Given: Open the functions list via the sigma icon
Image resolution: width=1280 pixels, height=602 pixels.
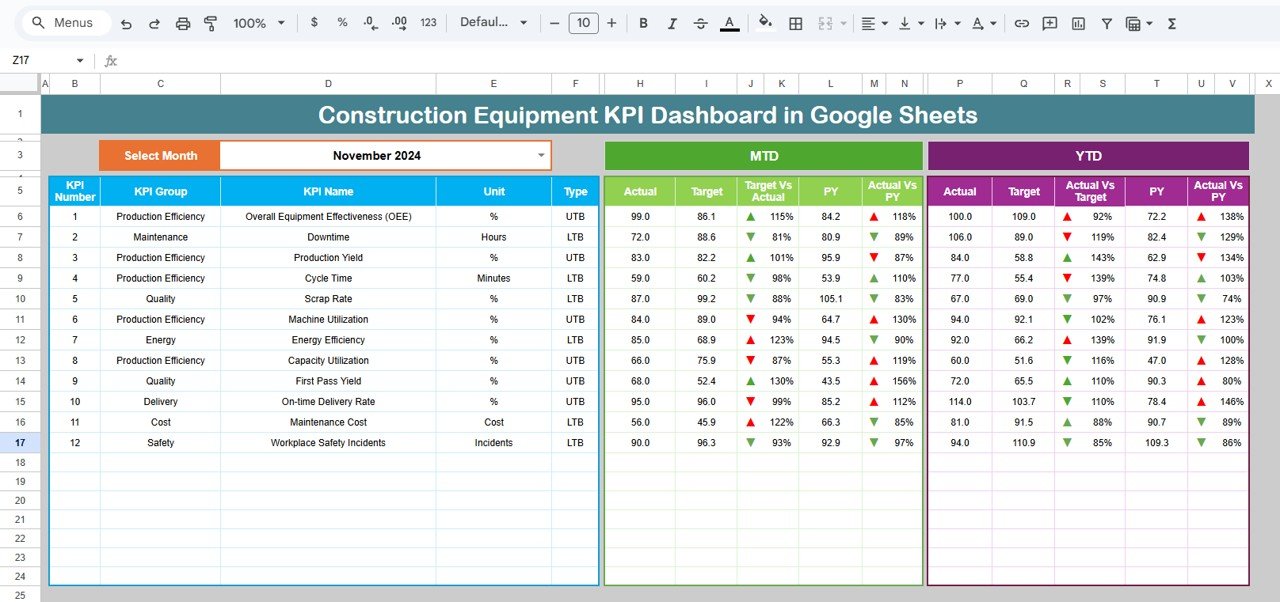Looking at the screenshot, I should [1171, 22].
